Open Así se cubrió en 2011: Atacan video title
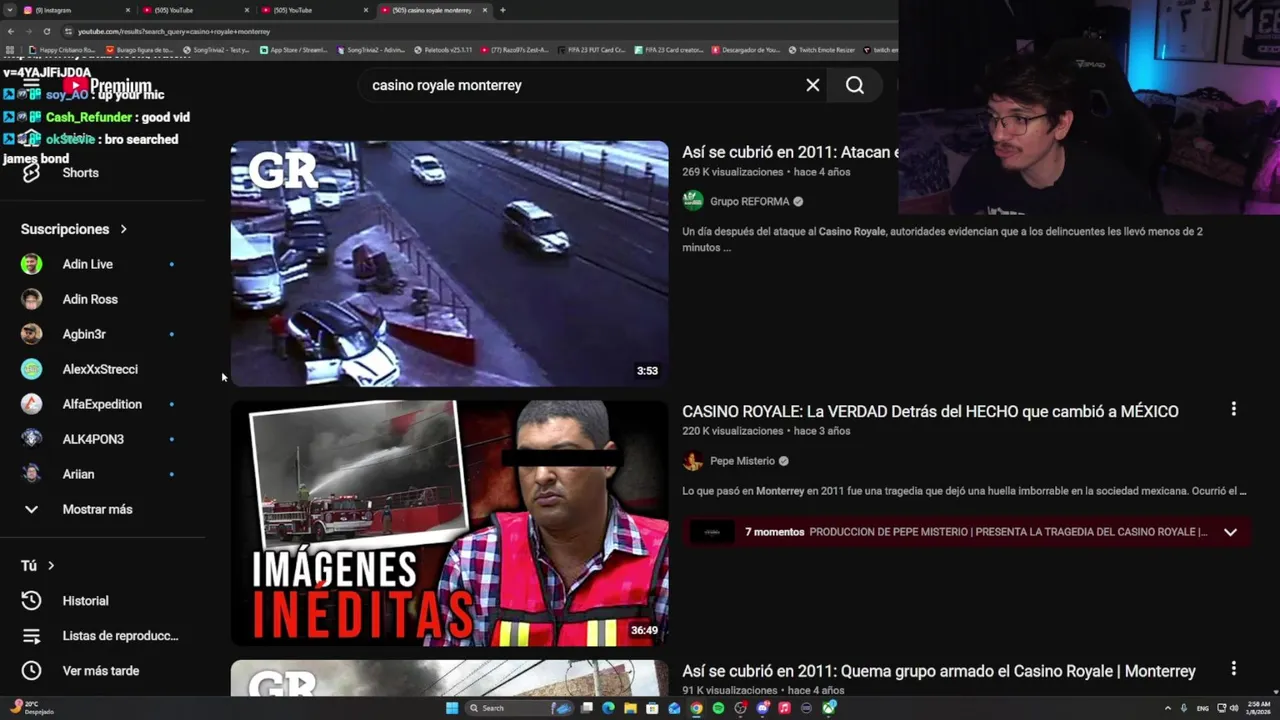Viewport: 1280px width, 720px height. (x=790, y=152)
